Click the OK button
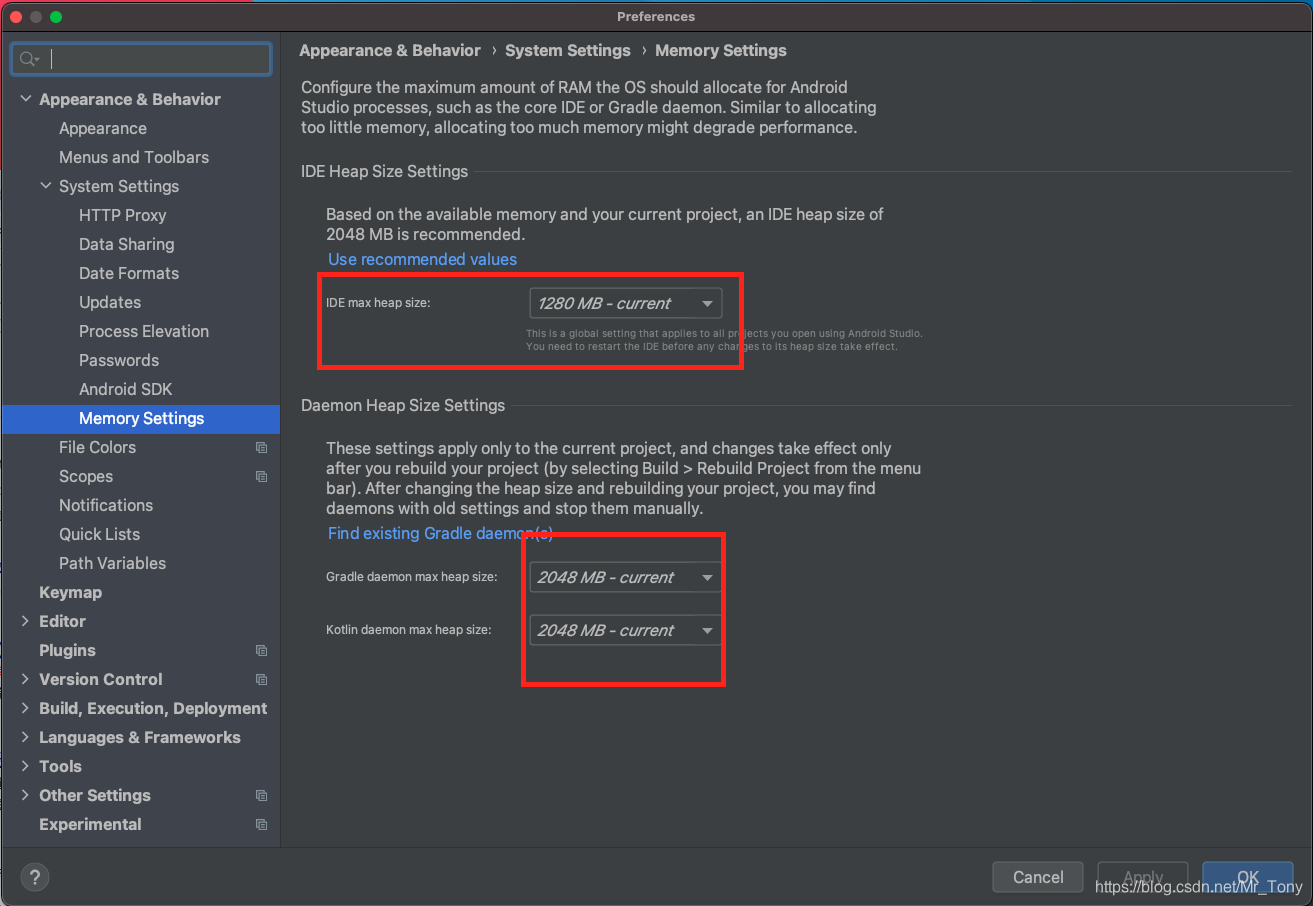 (x=1248, y=877)
